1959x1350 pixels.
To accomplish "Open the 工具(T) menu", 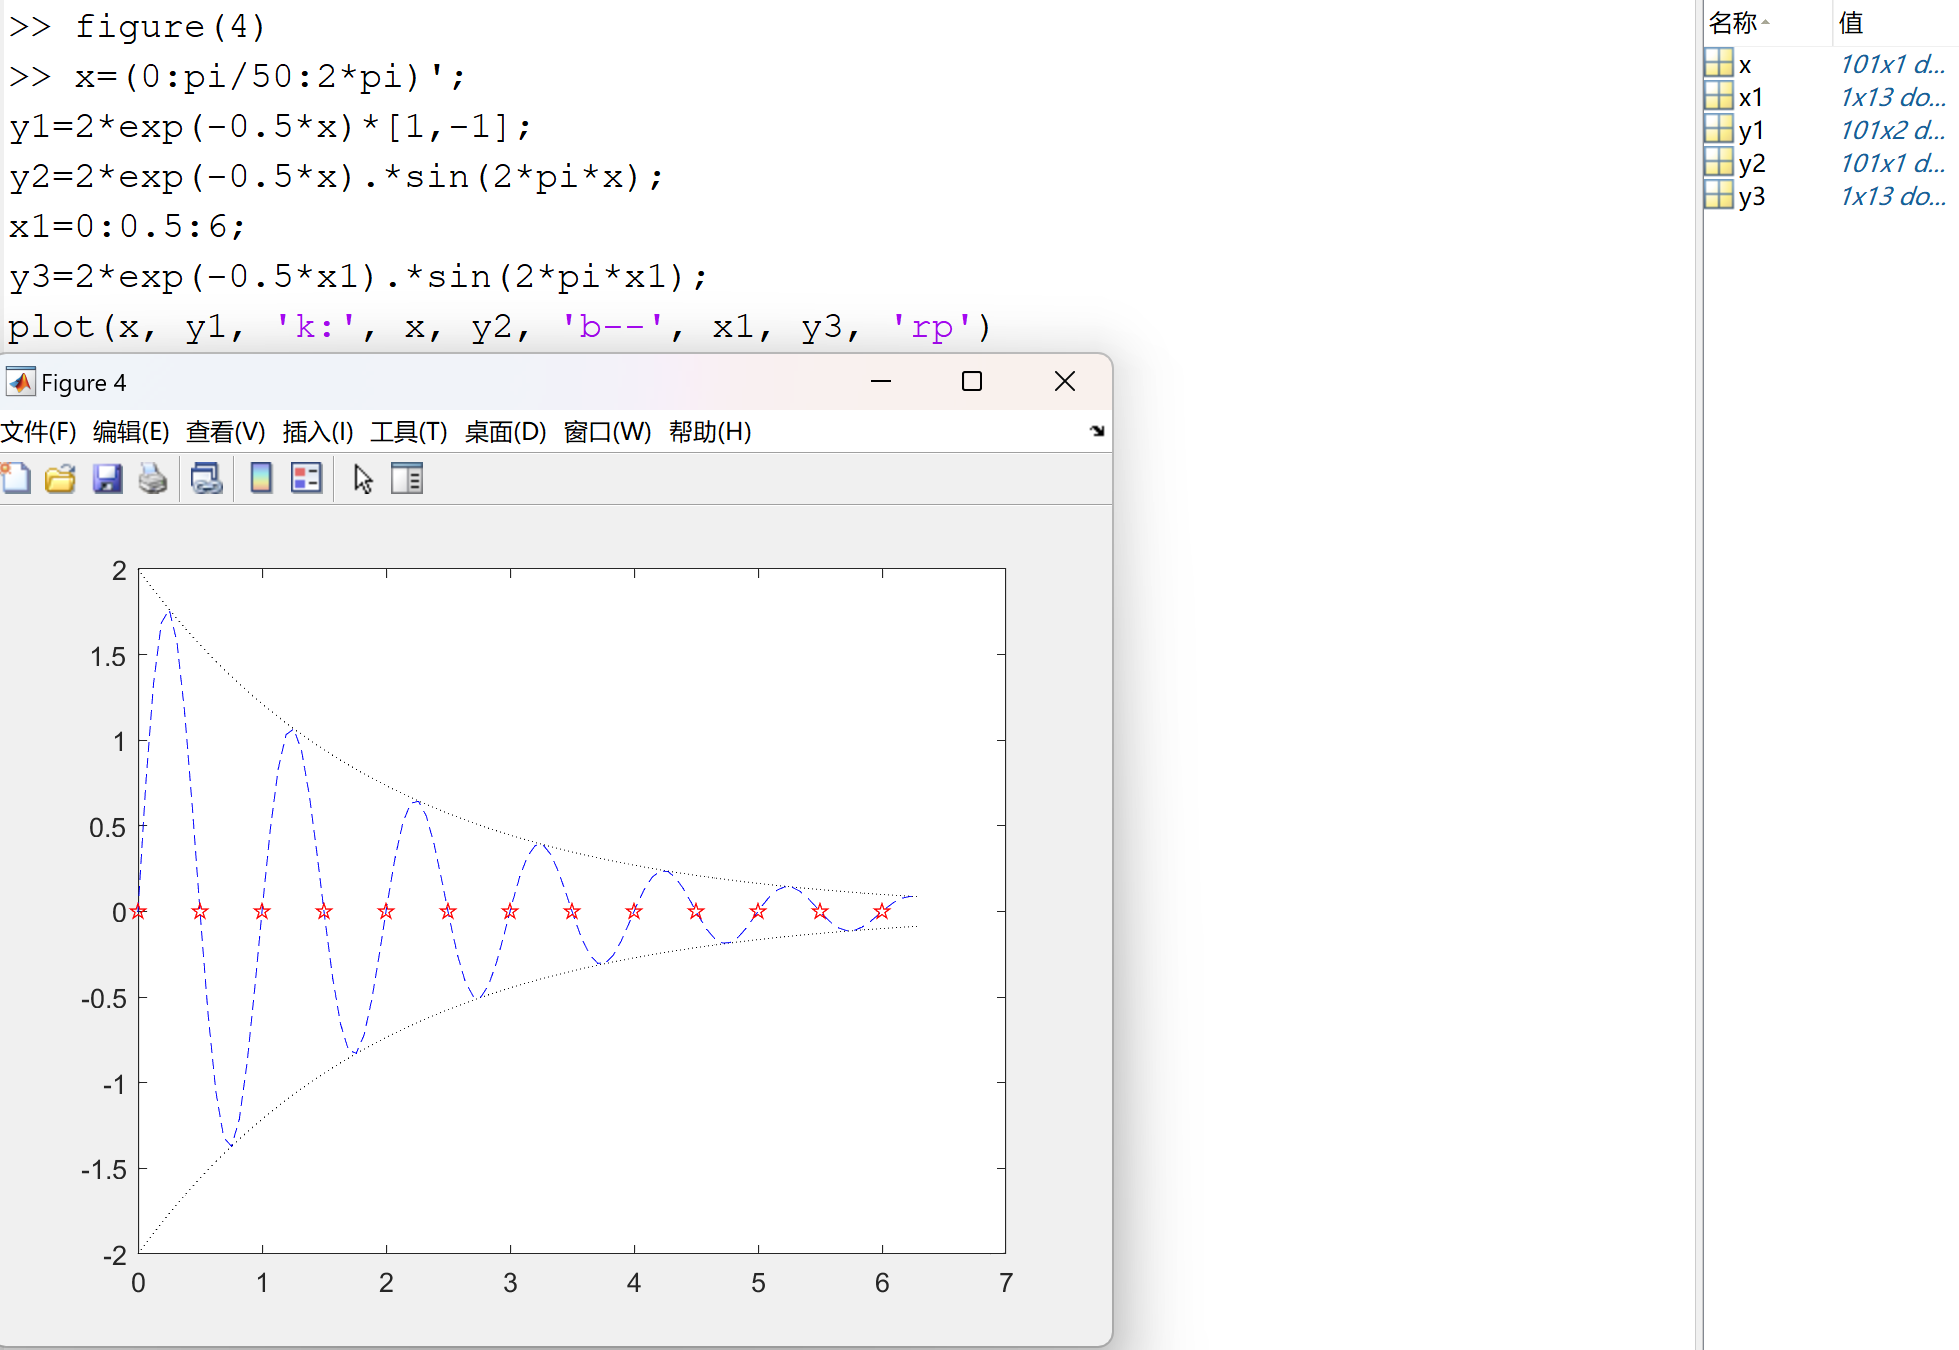I will point(409,432).
